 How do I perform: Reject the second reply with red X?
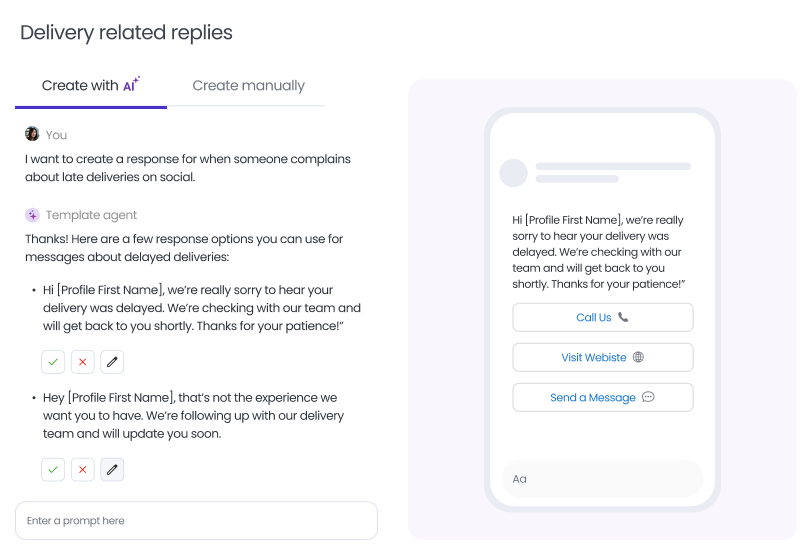point(83,469)
